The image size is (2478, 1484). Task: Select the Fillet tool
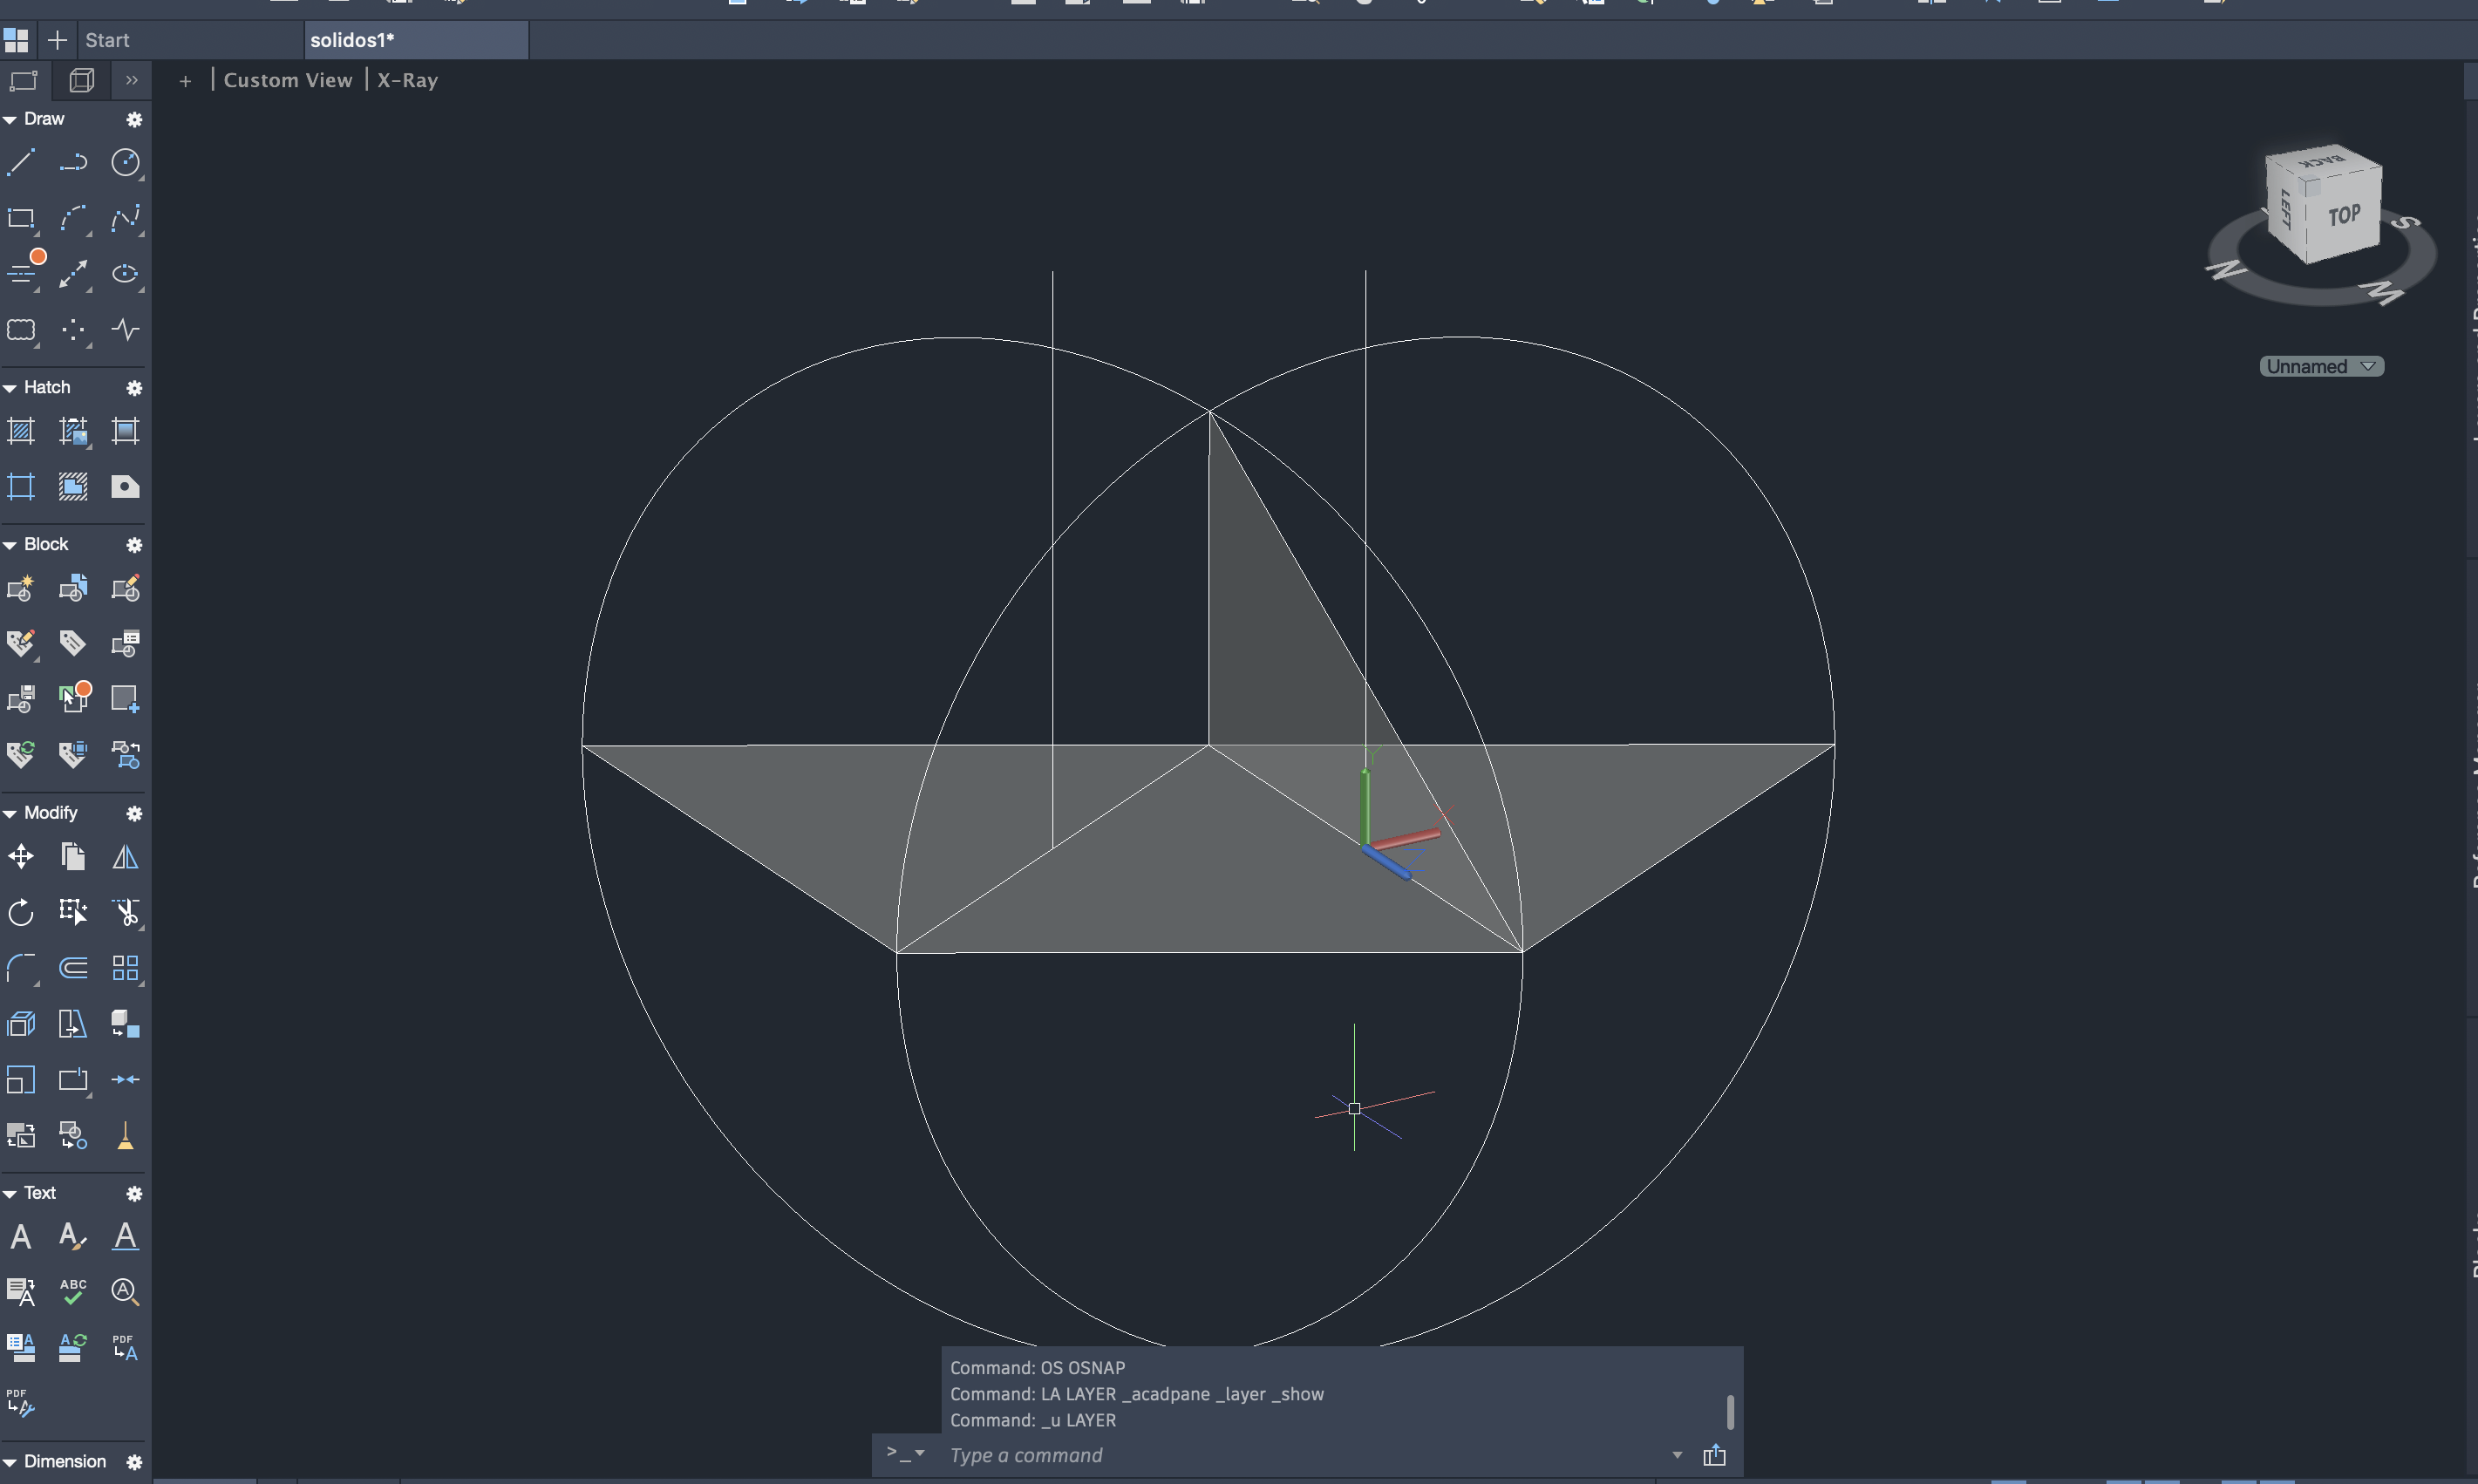coord(21,968)
